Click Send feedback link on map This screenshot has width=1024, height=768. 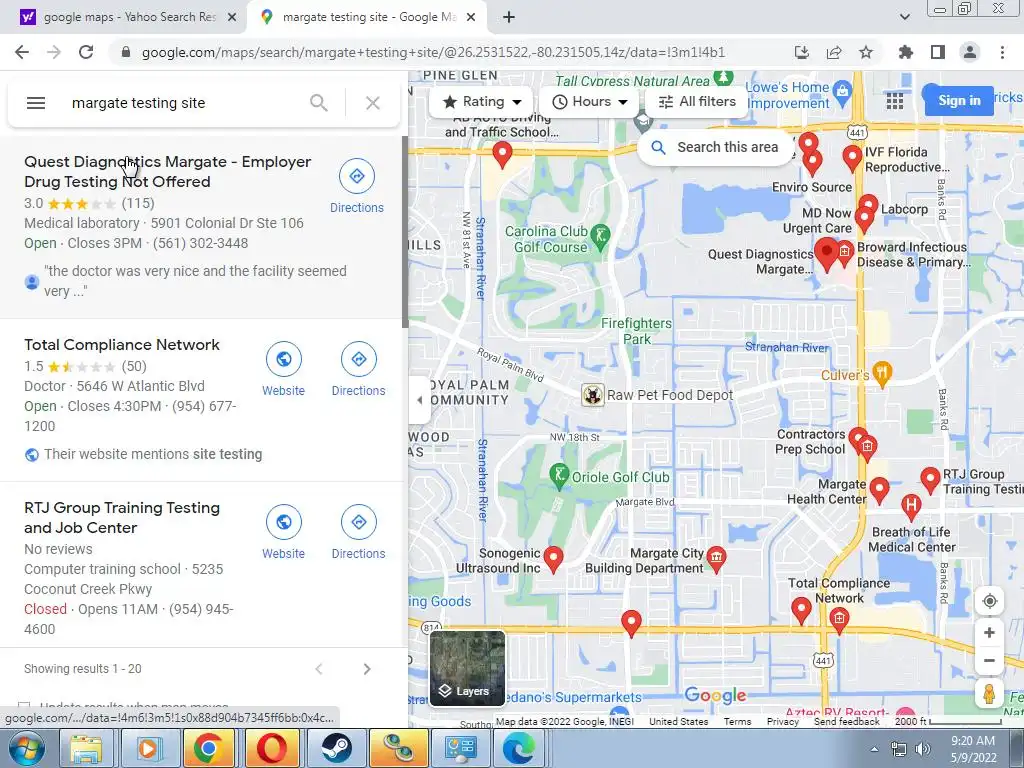[x=846, y=722]
